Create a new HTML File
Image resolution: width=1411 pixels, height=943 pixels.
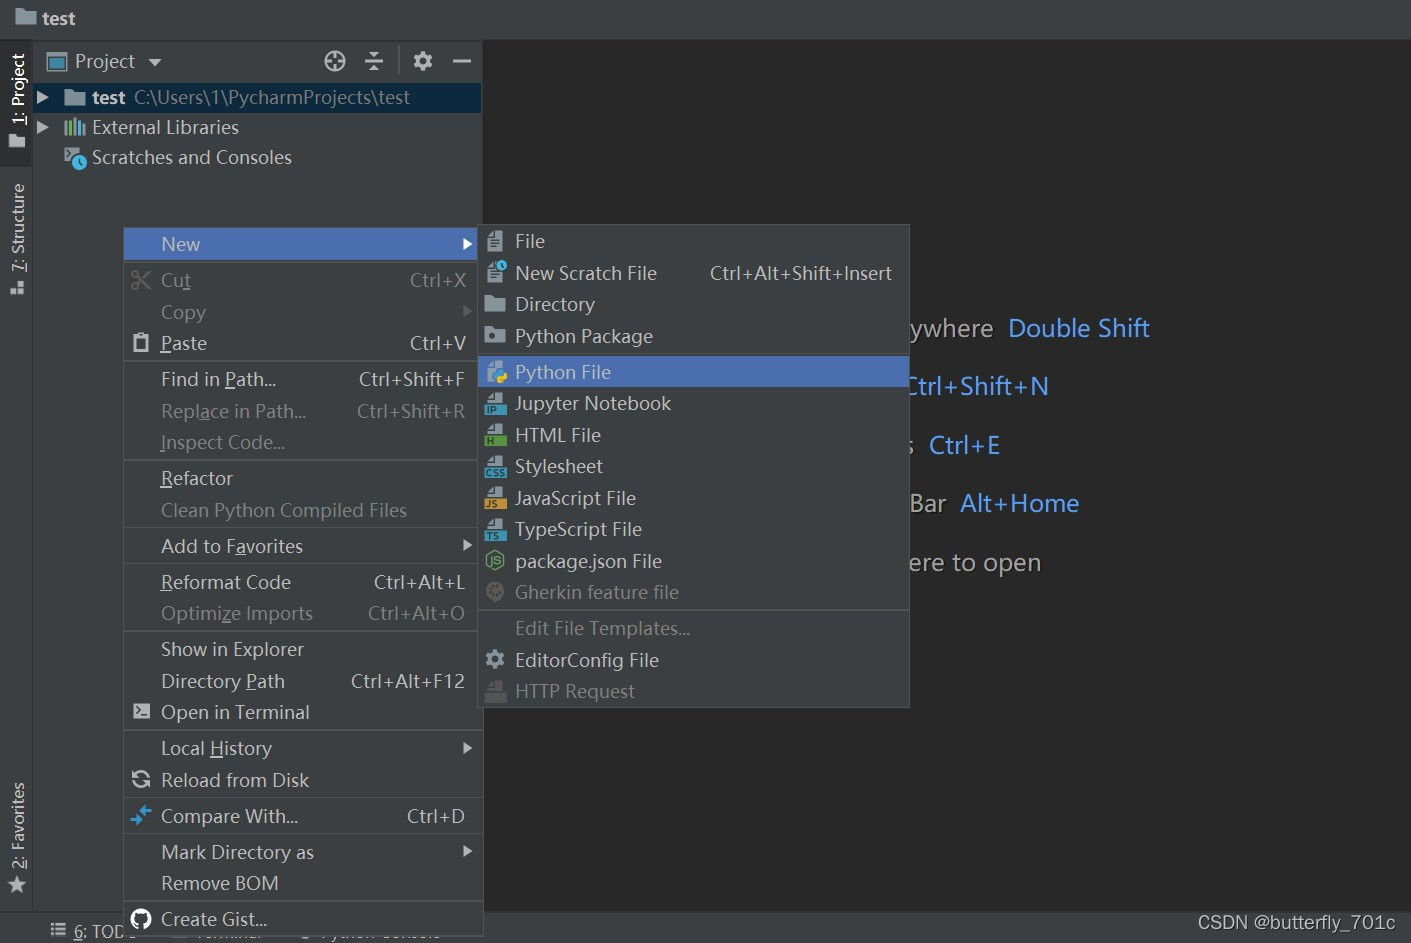(693, 435)
